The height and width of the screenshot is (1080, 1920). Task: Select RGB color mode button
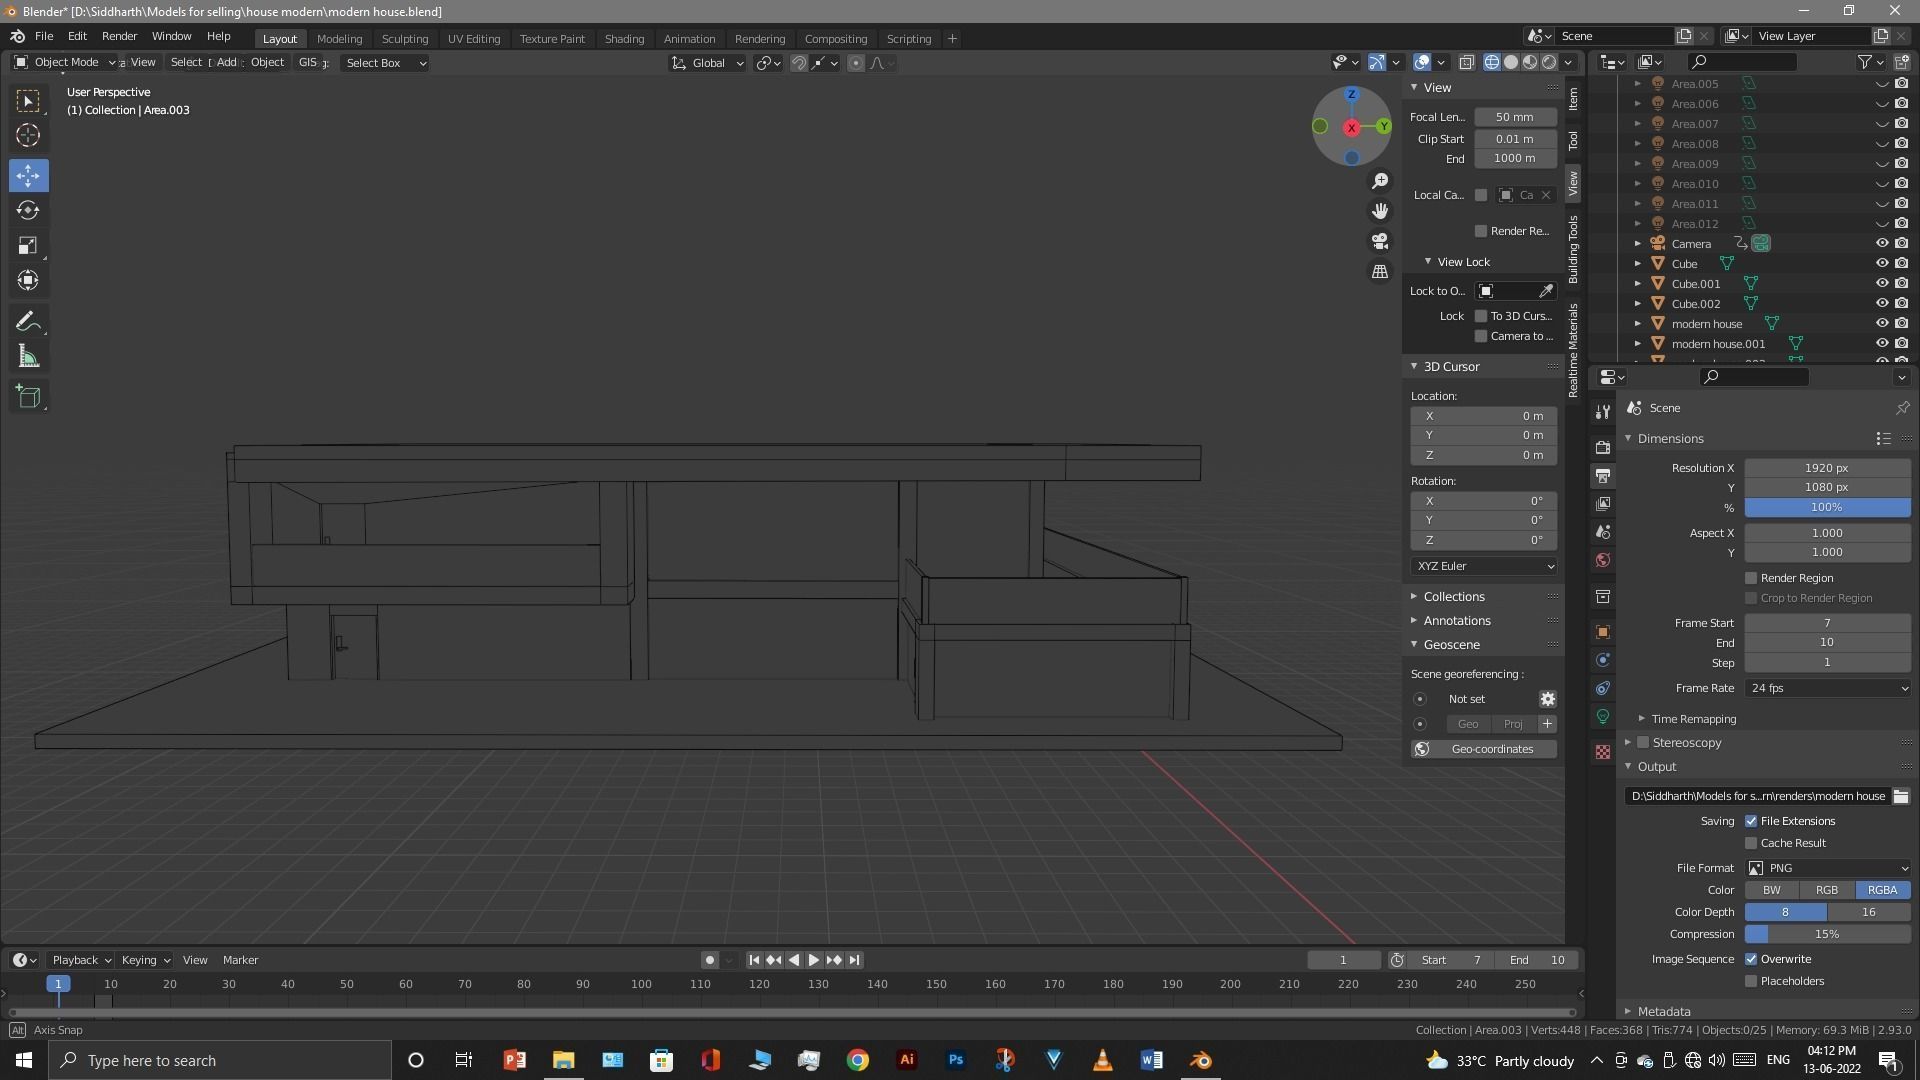(1827, 890)
